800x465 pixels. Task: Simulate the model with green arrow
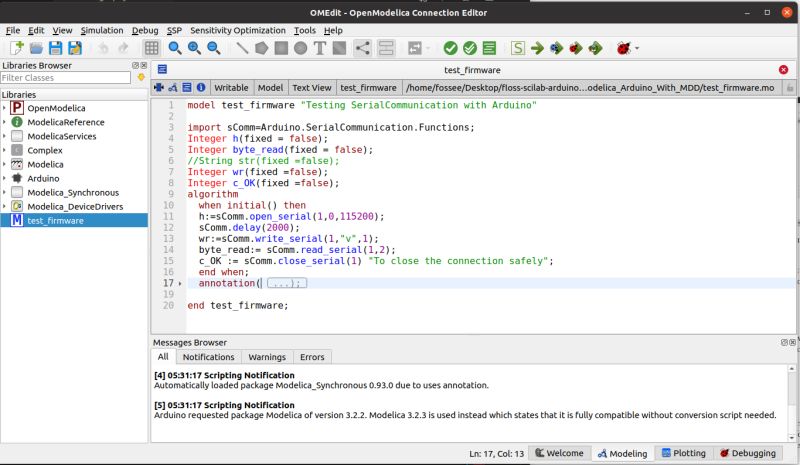[x=537, y=48]
